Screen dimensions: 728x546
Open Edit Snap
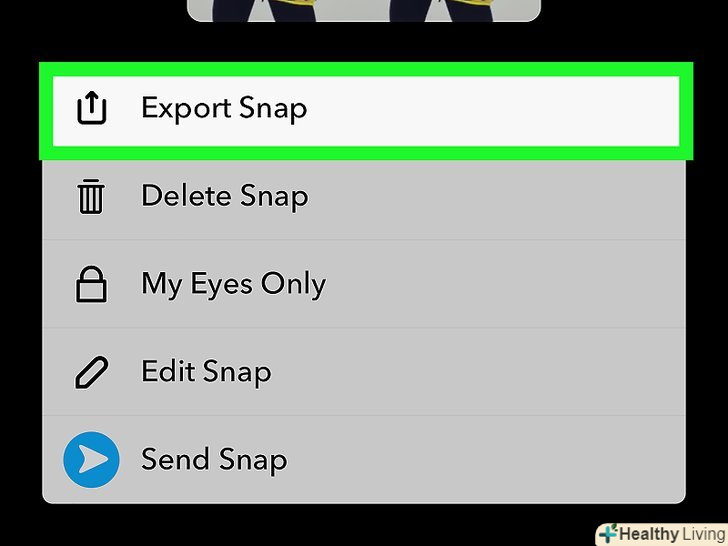coord(364,372)
